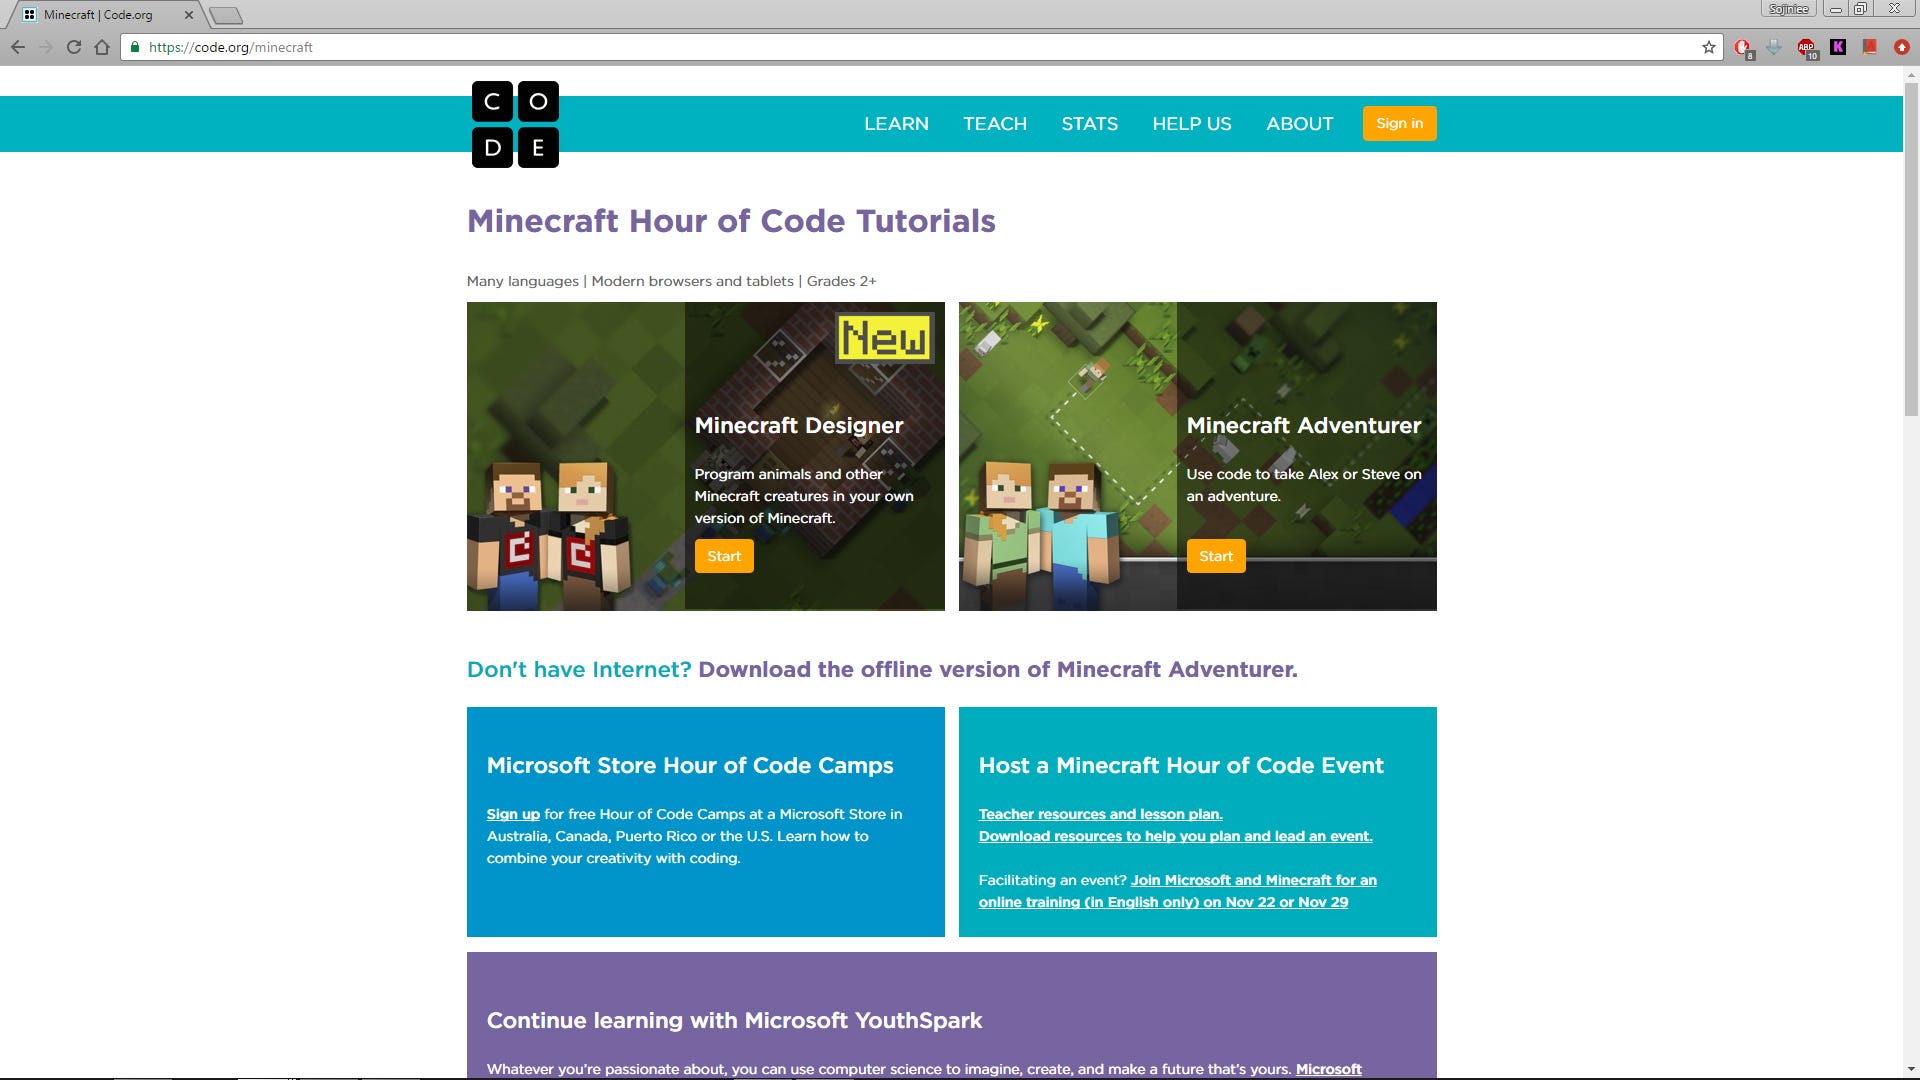This screenshot has width=1920, height=1080.
Task: Start the Minecraft Adventurer tutorial
Action: 1215,556
